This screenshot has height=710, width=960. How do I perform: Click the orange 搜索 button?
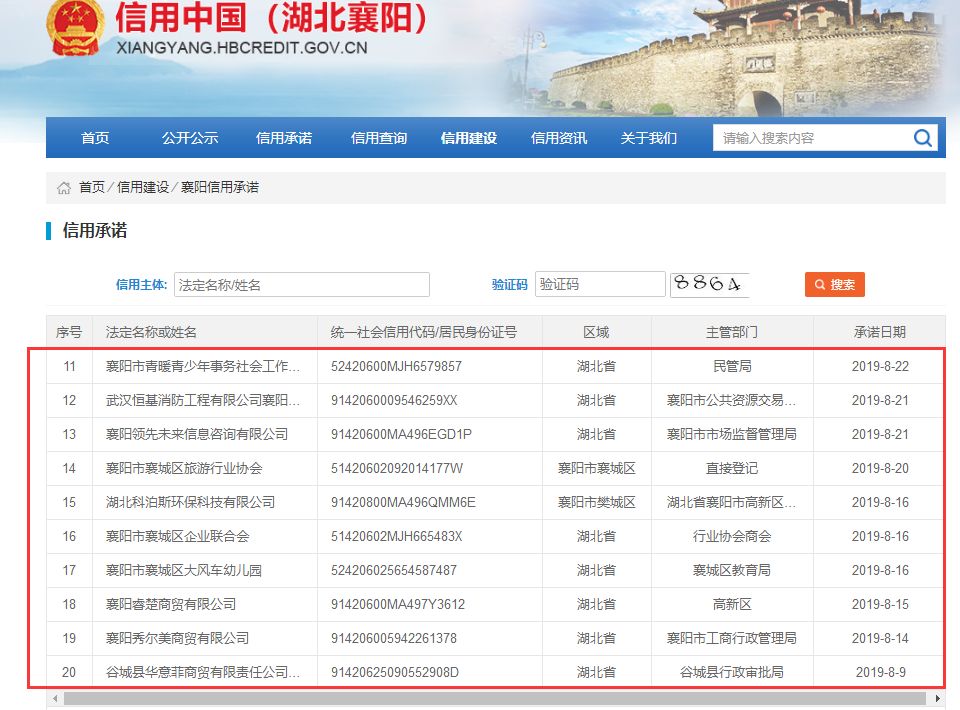834,285
